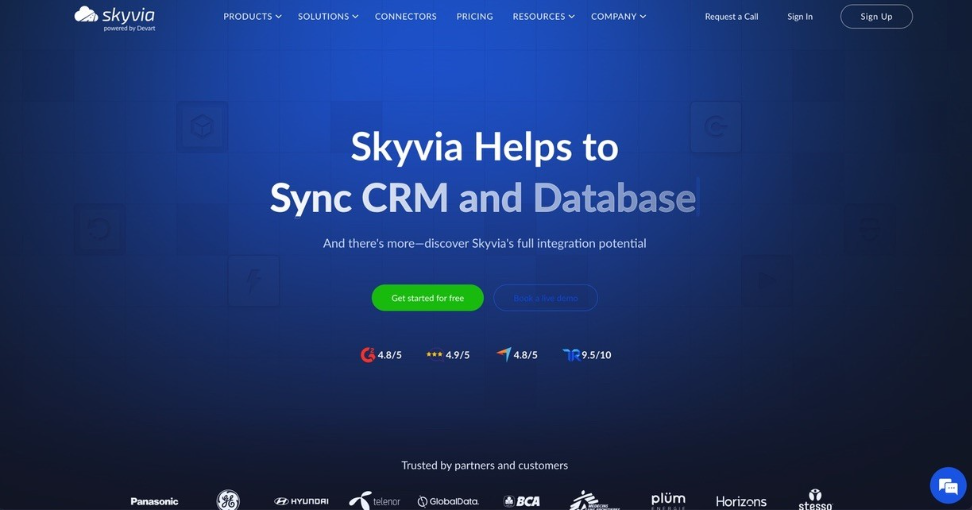The height and width of the screenshot is (510, 972).
Task: Open the Pricing page
Action: 475,17
